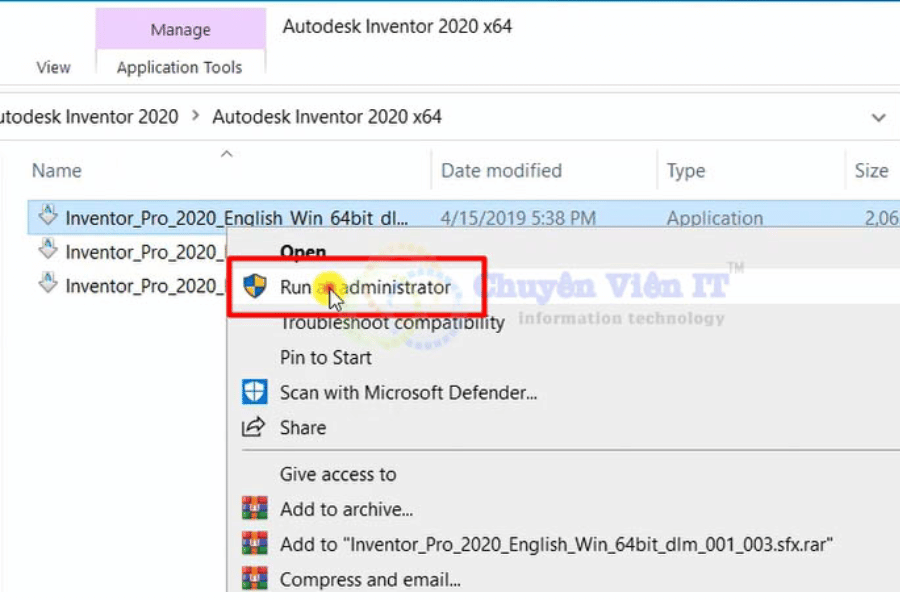900x600 pixels.
Task: Open the address bar history dropdown arrow
Action: (x=878, y=118)
